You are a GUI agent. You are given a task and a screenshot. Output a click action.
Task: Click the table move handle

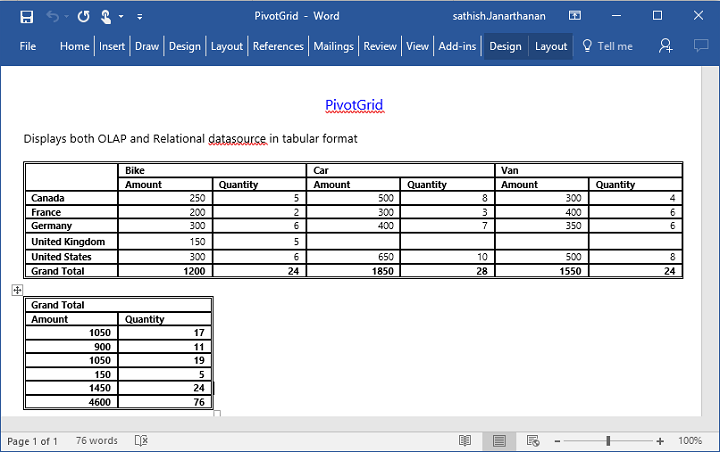(17, 290)
